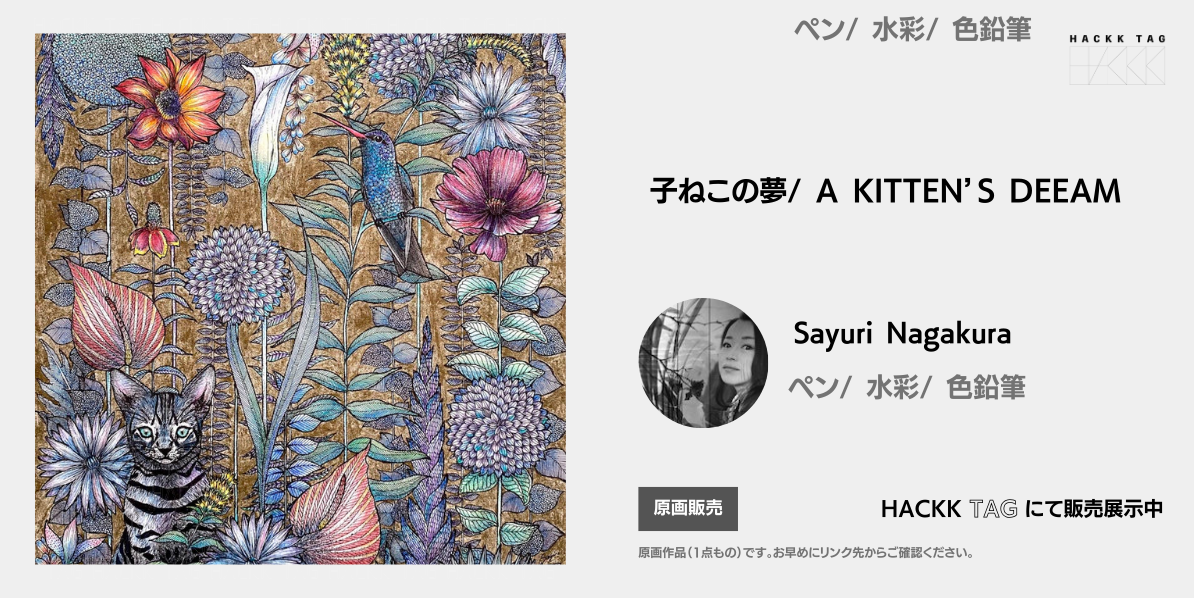Click the purple dahlia at painting's right
The image size is (1194, 598).
(496, 424)
